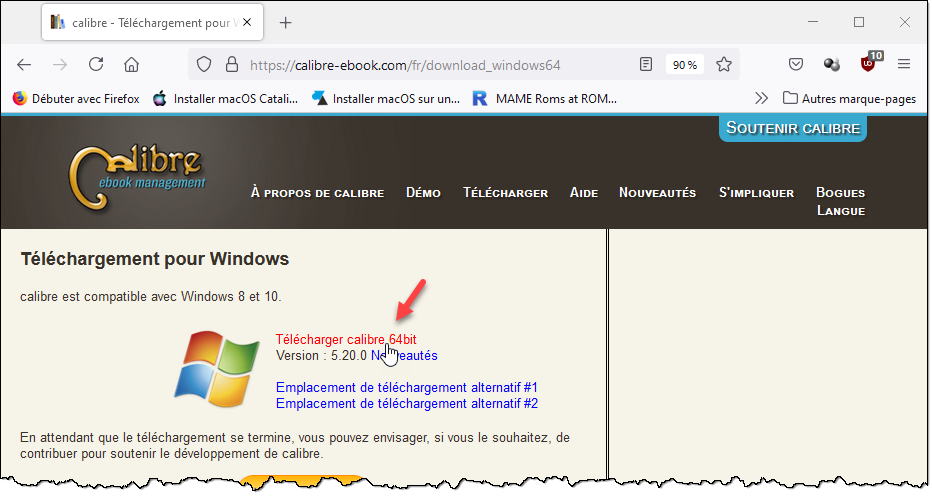The image size is (932, 496).
Task: Open Autres marque-pages folder
Action: click(x=849, y=98)
